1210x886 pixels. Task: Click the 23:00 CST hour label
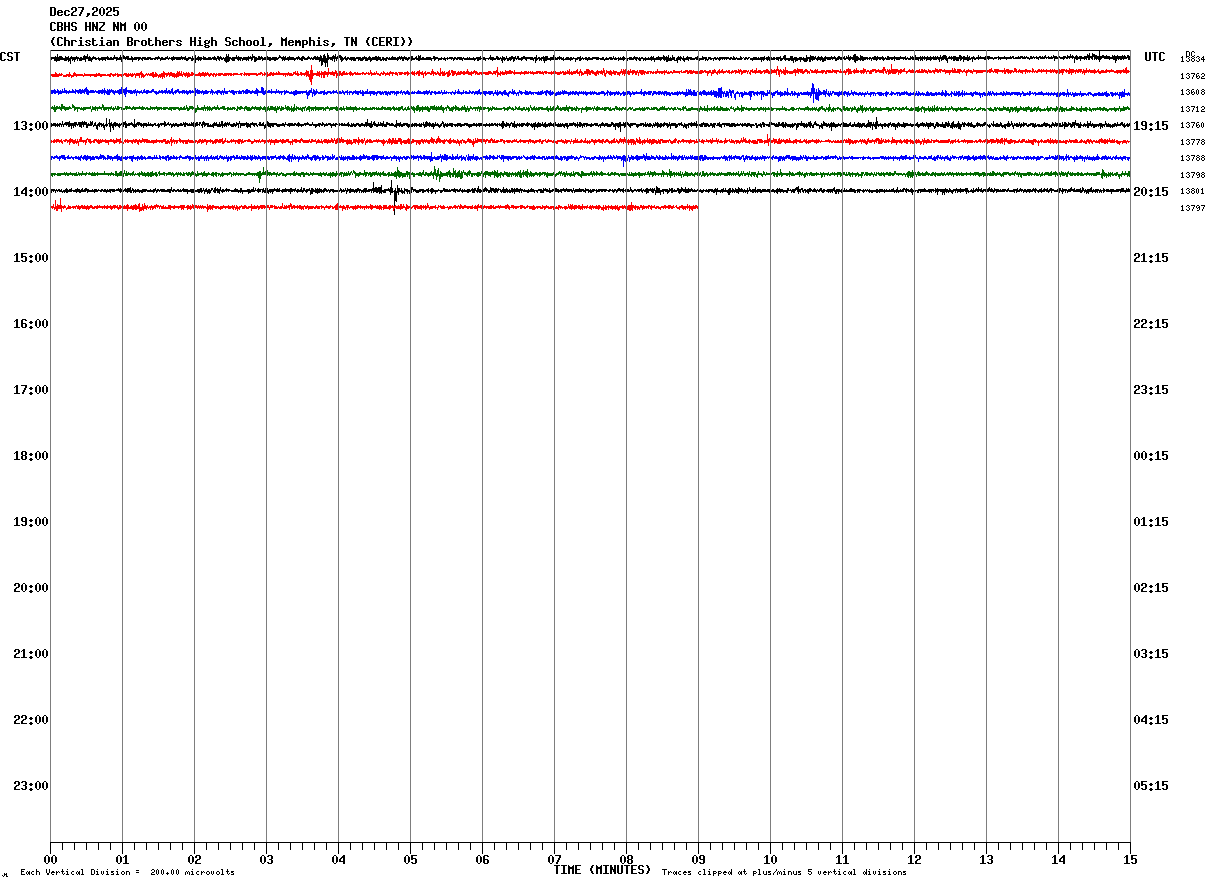pyautogui.click(x=30, y=785)
